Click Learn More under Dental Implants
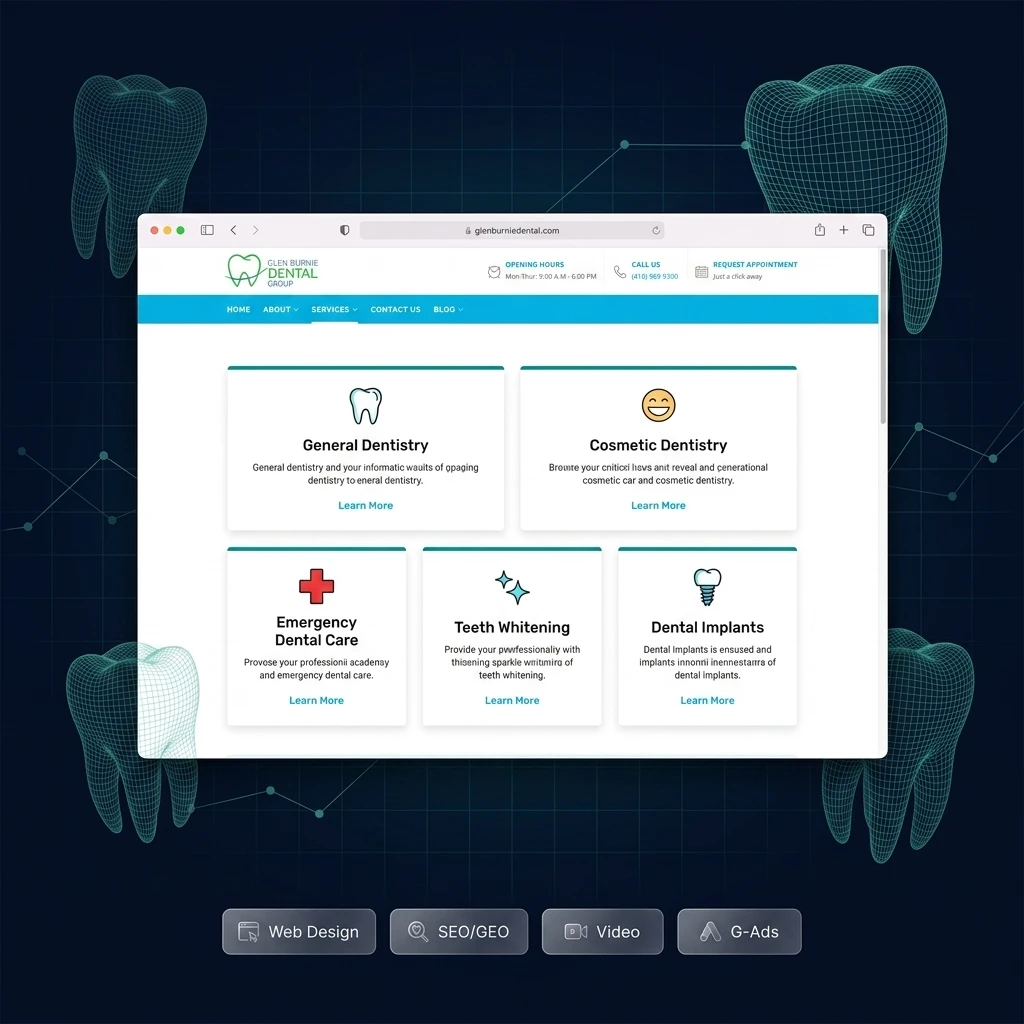 click(x=707, y=700)
